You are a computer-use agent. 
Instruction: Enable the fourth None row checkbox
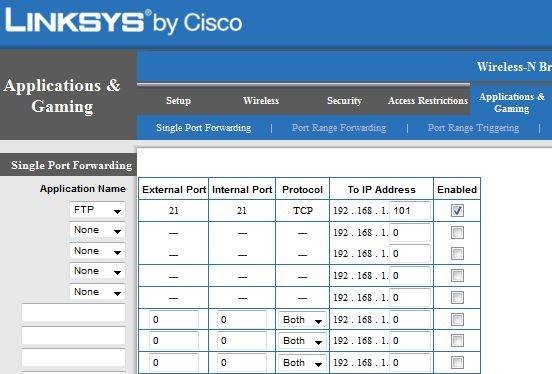coord(457,298)
